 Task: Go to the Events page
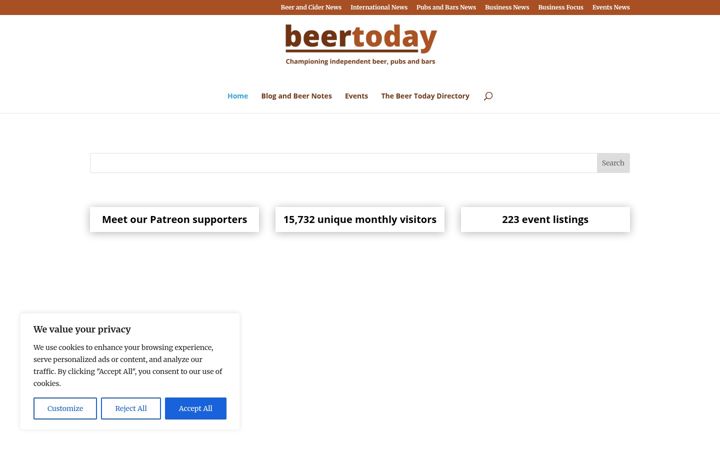click(356, 96)
